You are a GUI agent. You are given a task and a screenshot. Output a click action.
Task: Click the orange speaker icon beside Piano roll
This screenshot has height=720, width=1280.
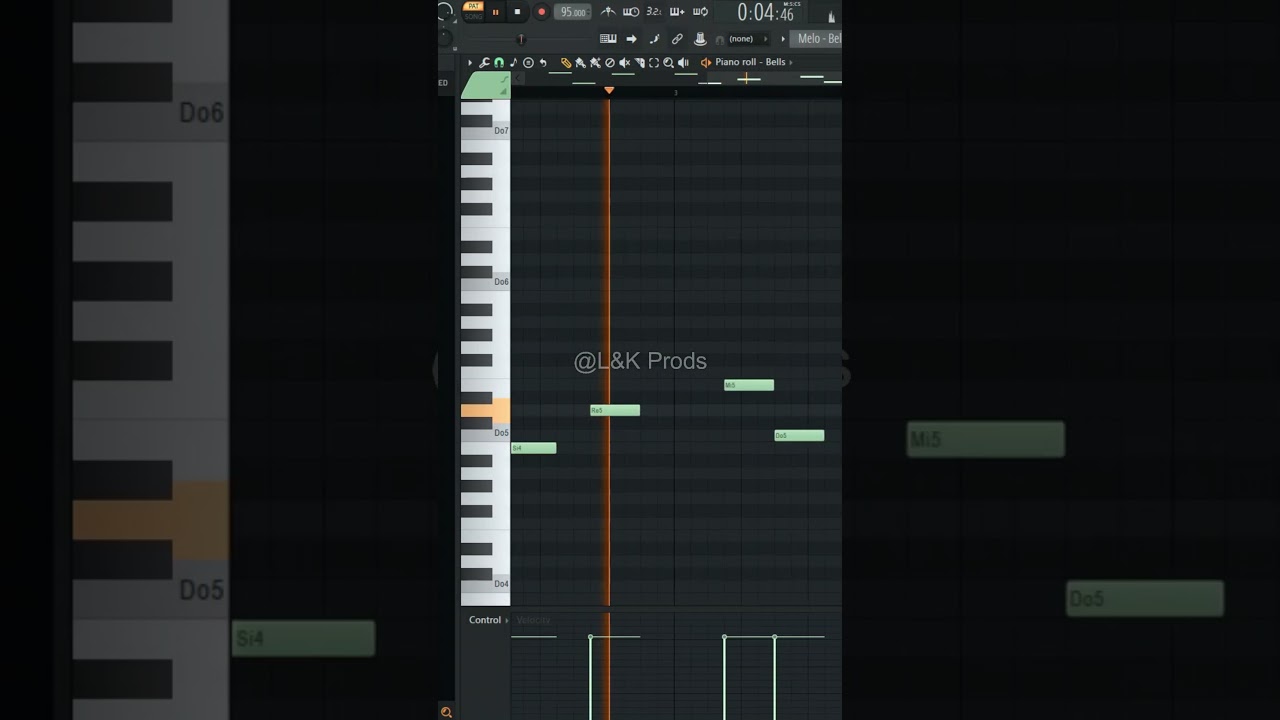coord(706,62)
